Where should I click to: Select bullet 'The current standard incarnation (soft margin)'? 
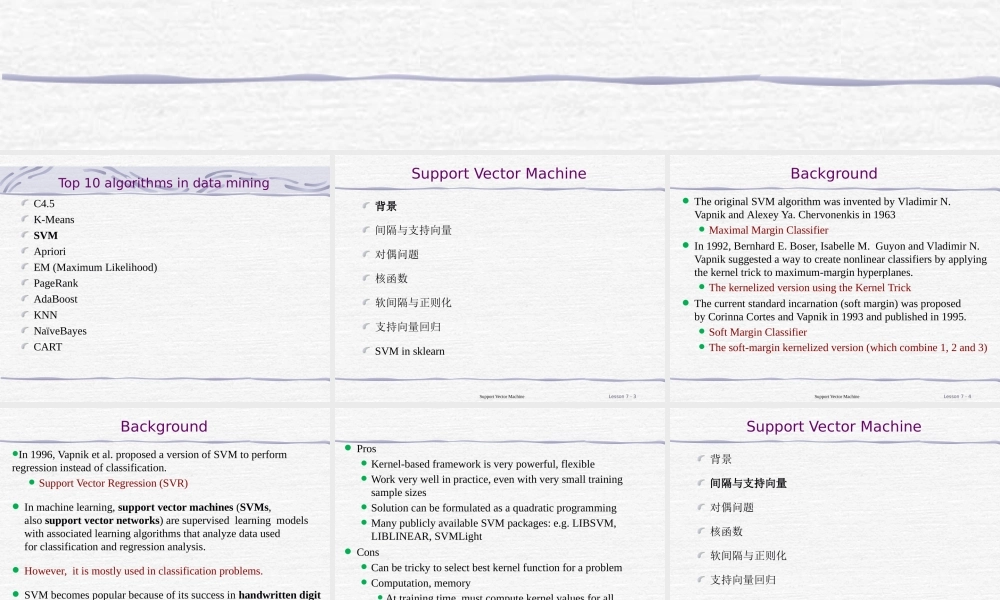tap(830, 310)
